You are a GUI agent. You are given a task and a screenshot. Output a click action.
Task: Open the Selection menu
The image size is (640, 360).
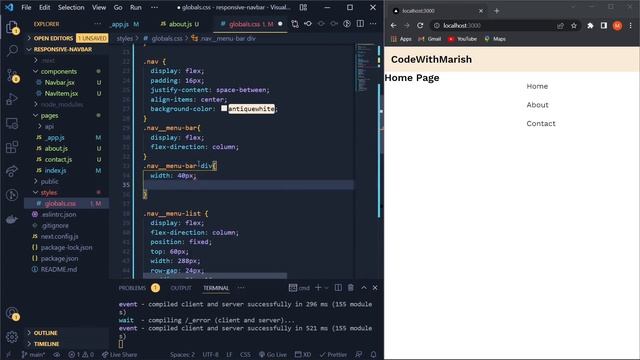(71, 7)
